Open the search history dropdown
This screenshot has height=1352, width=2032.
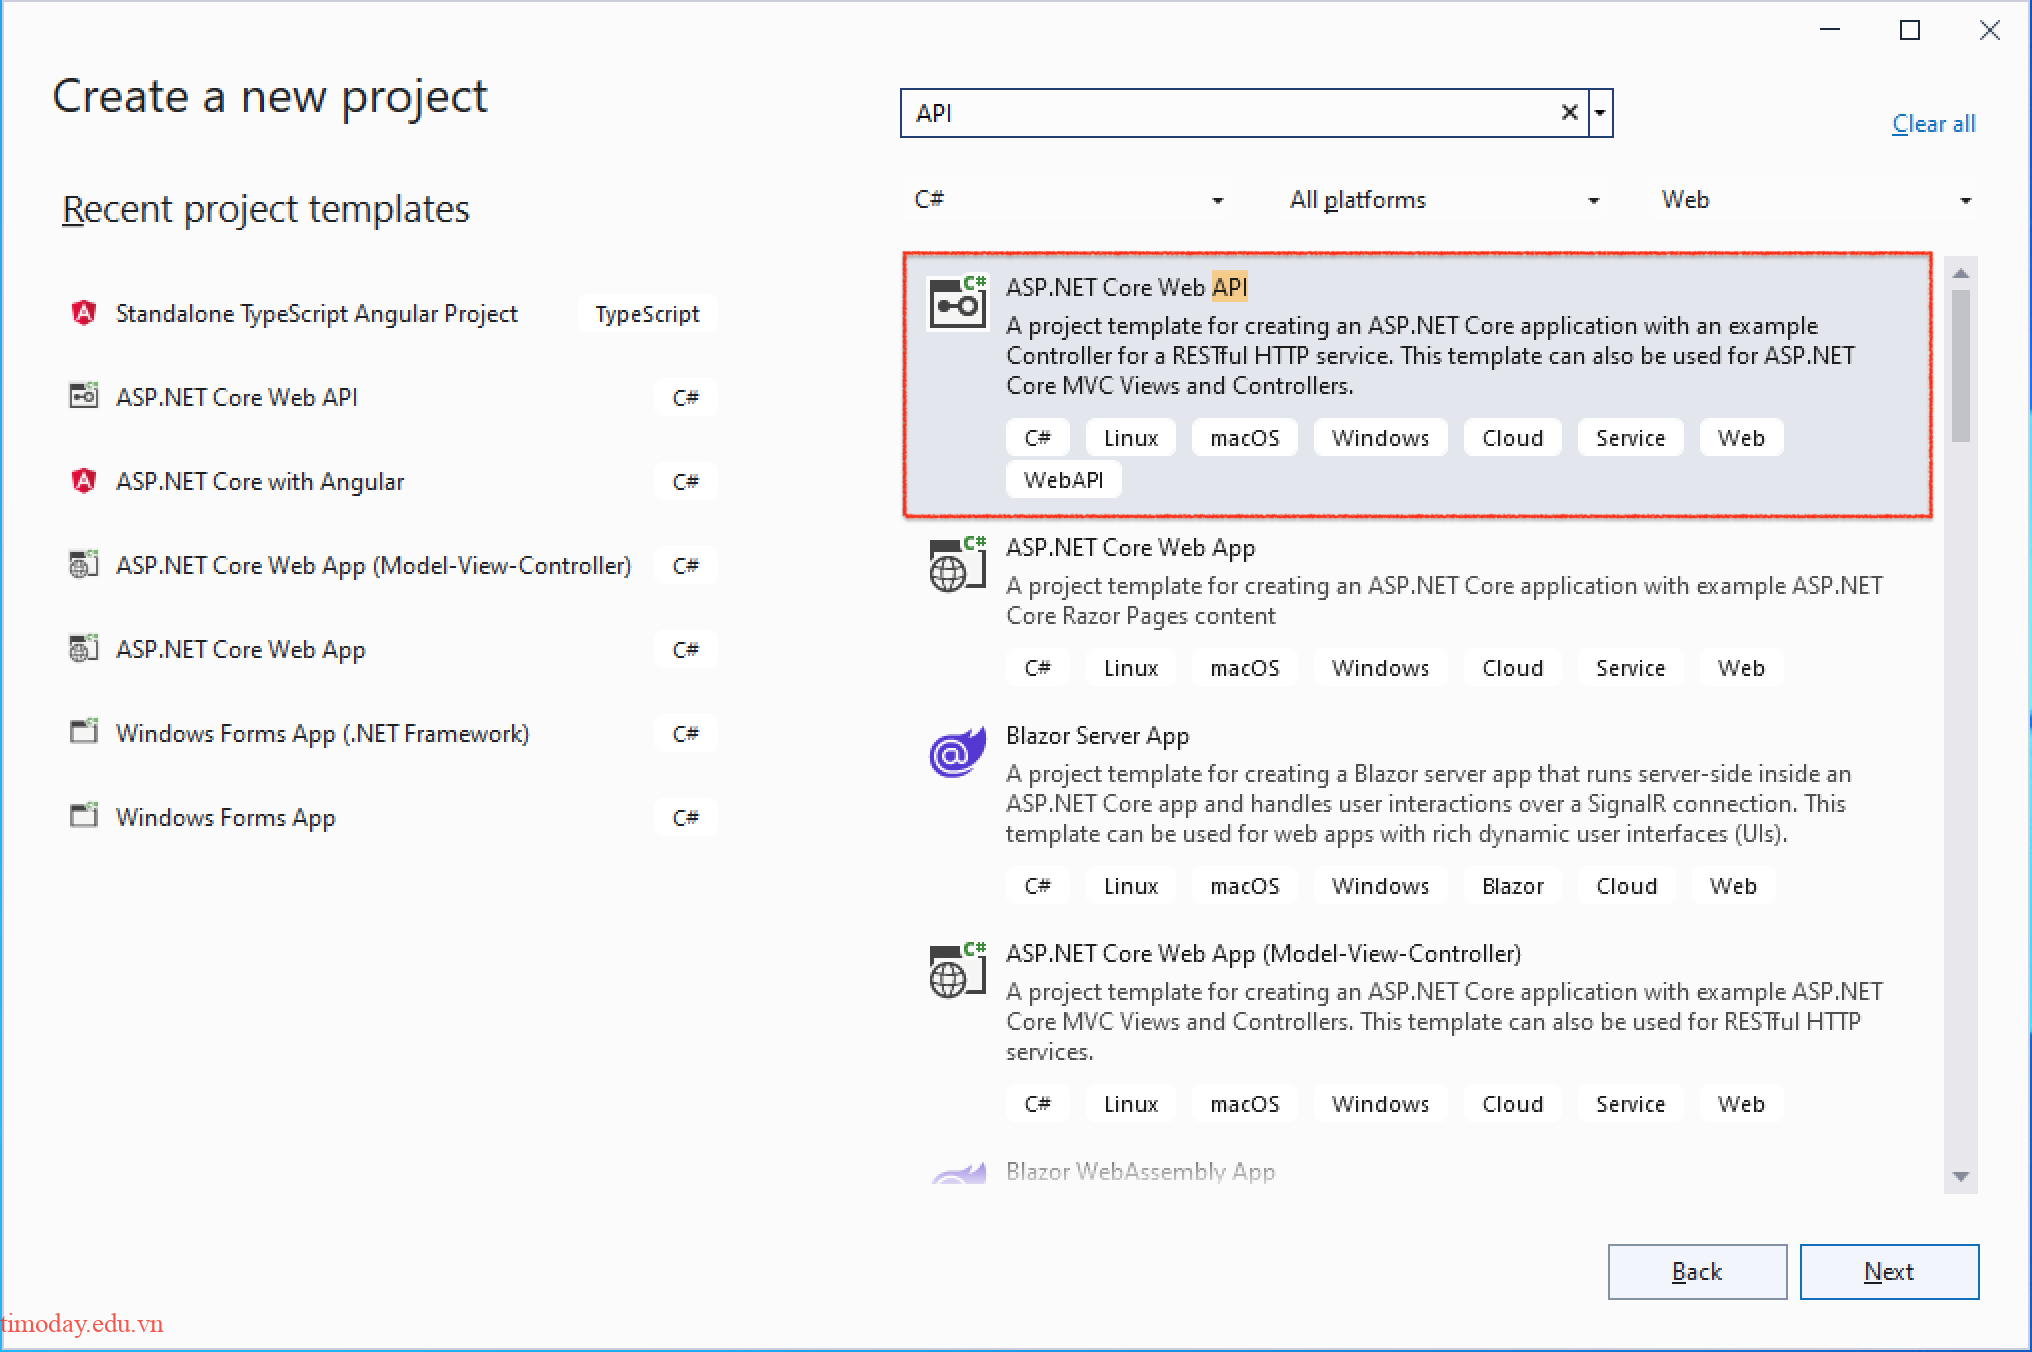[x=1599, y=112]
